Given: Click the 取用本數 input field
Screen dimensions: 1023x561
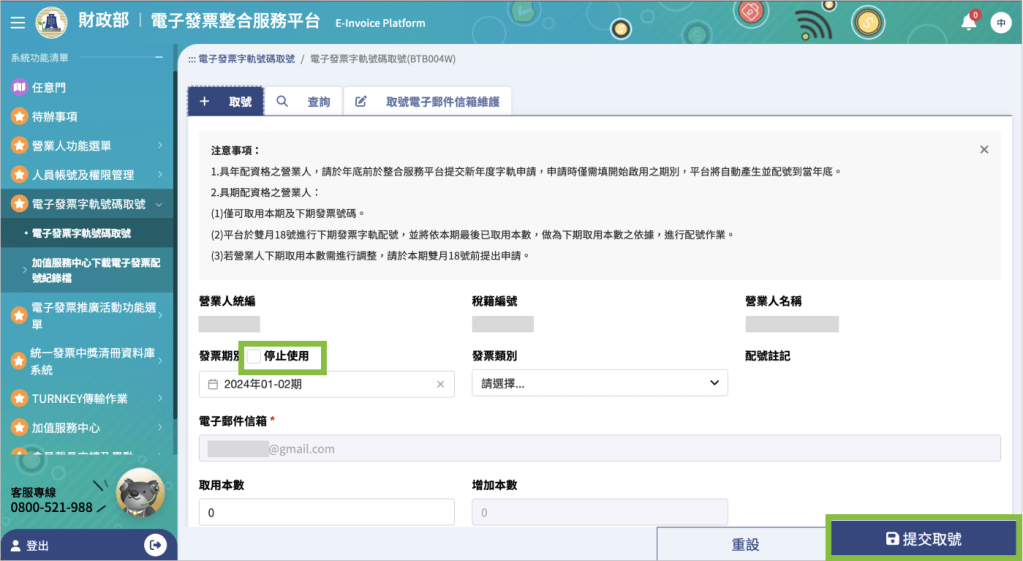Looking at the screenshot, I should 326,513.
